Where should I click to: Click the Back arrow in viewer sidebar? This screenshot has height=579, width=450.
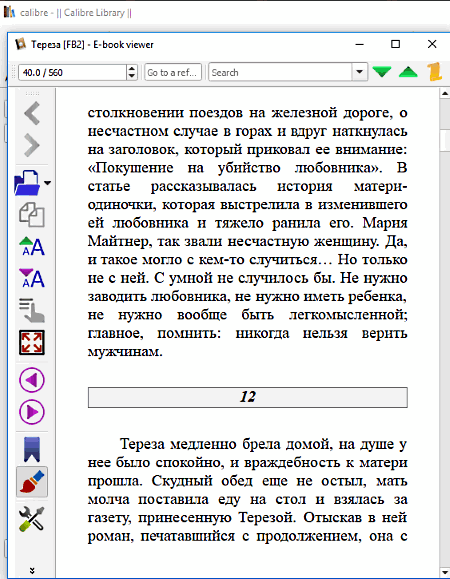[x=32, y=113]
